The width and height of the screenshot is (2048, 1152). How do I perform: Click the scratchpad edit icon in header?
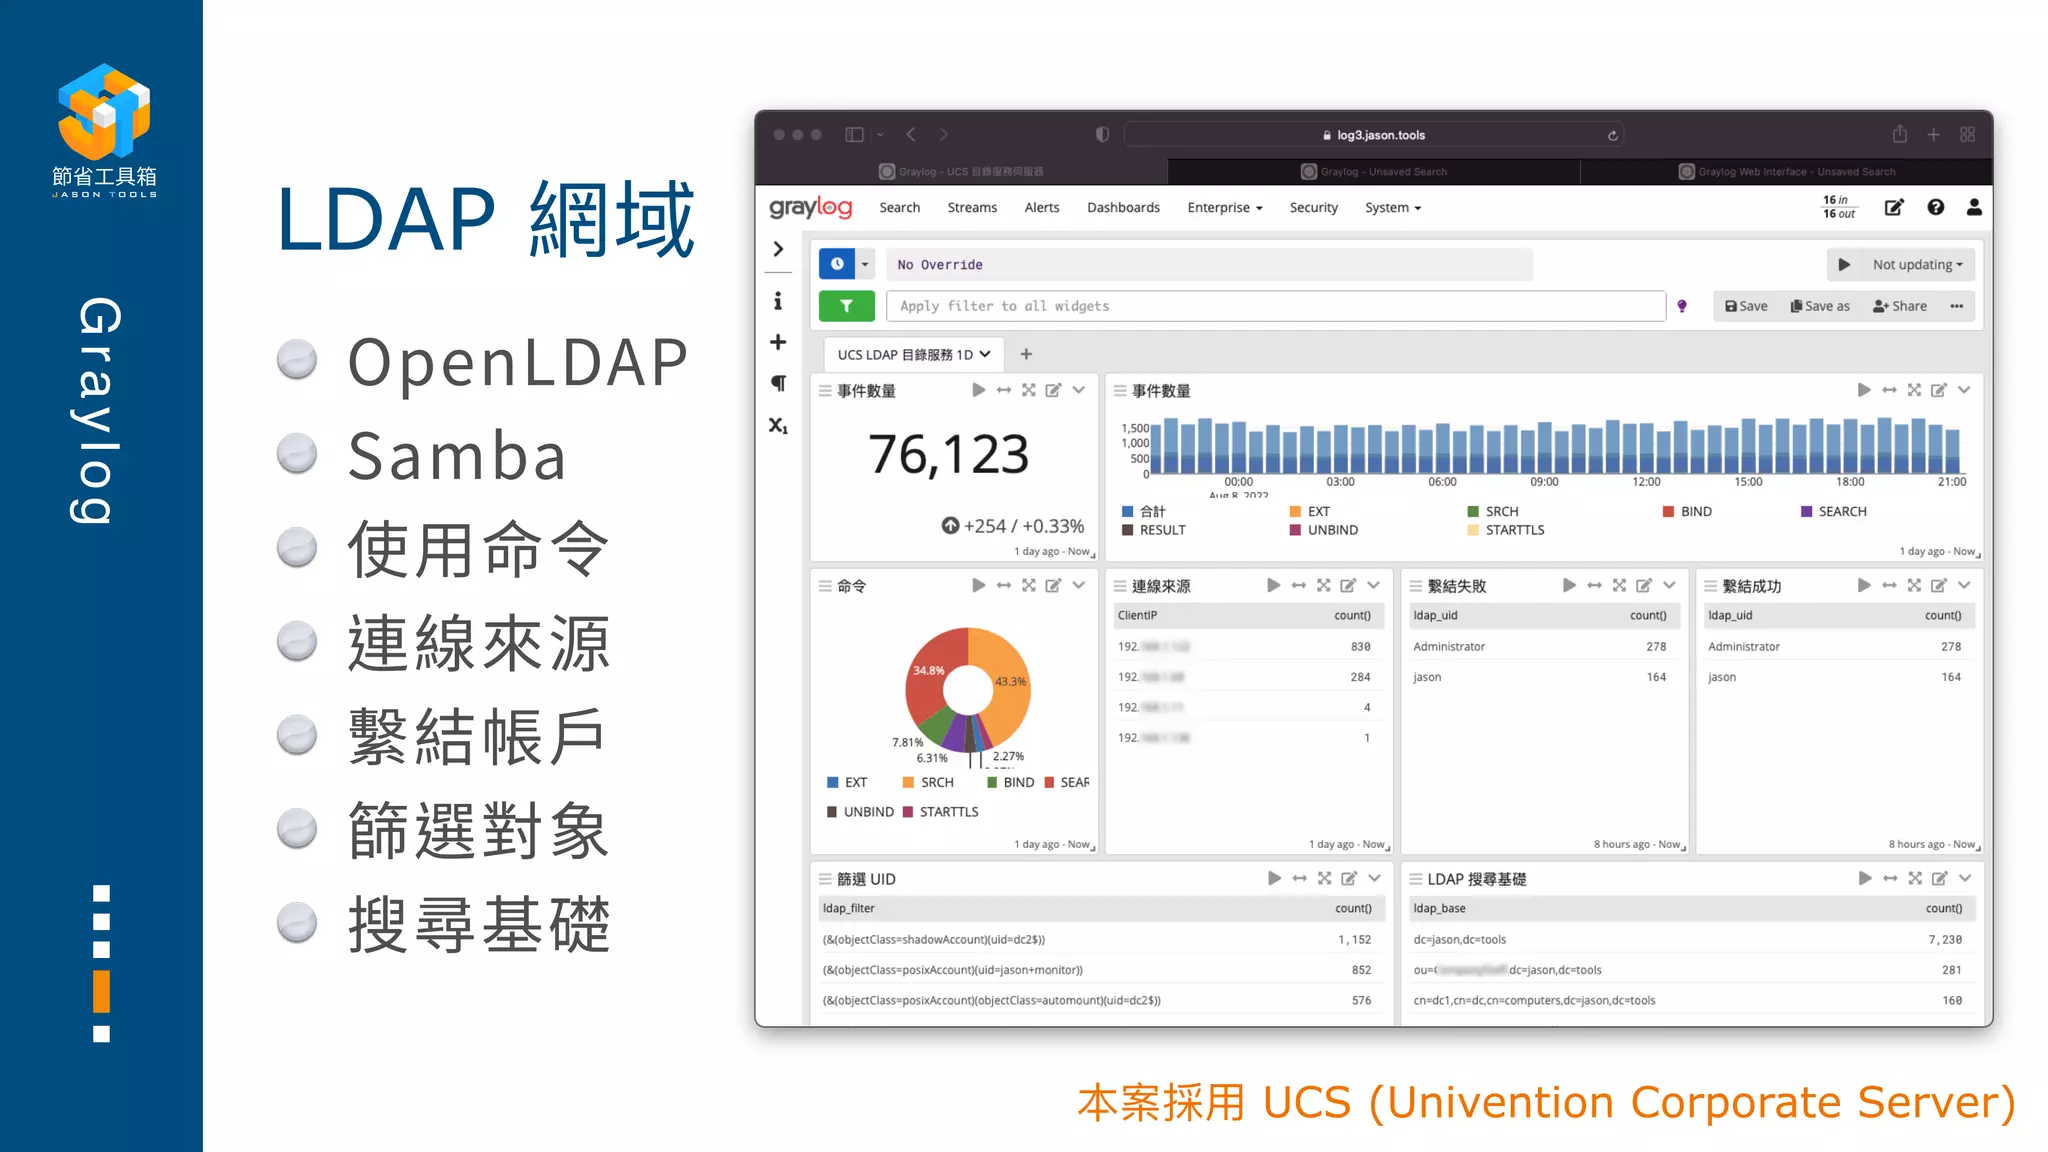point(1894,207)
